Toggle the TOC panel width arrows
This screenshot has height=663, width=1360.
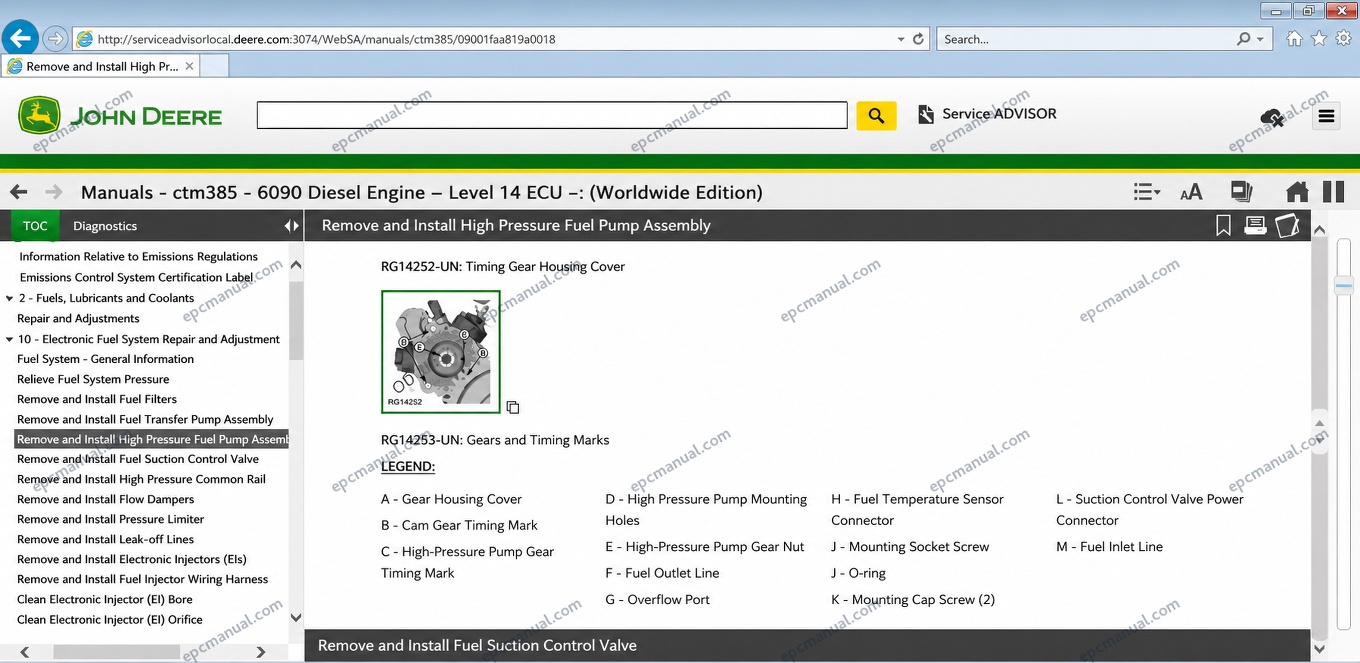(x=291, y=226)
